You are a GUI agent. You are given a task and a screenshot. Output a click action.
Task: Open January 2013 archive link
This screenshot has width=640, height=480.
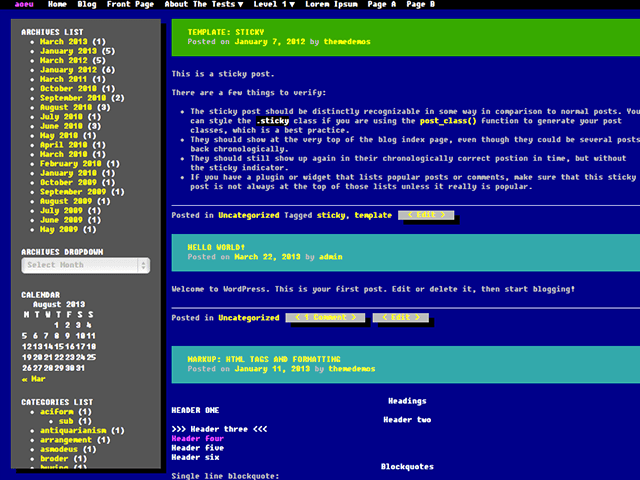68,51
